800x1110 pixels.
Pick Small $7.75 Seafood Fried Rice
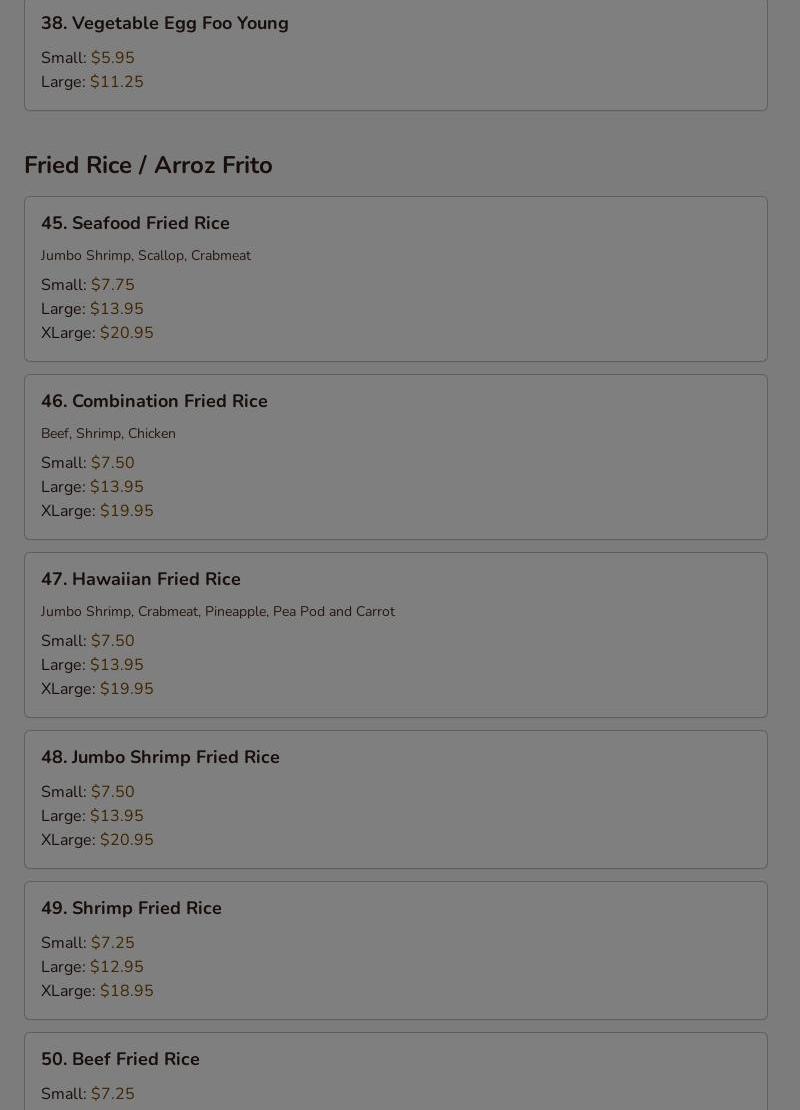(88, 285)
